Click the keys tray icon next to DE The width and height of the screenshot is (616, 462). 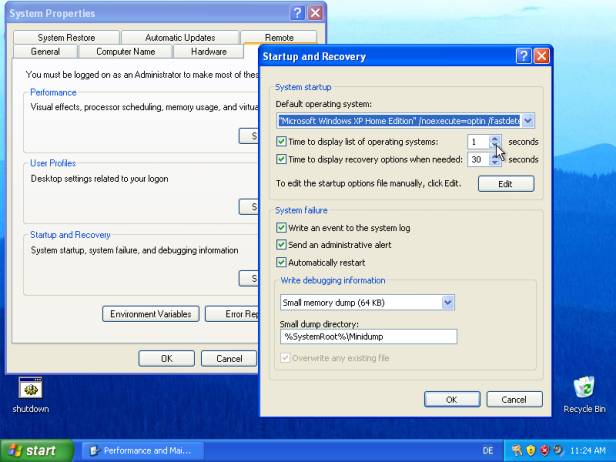point(517,450)
